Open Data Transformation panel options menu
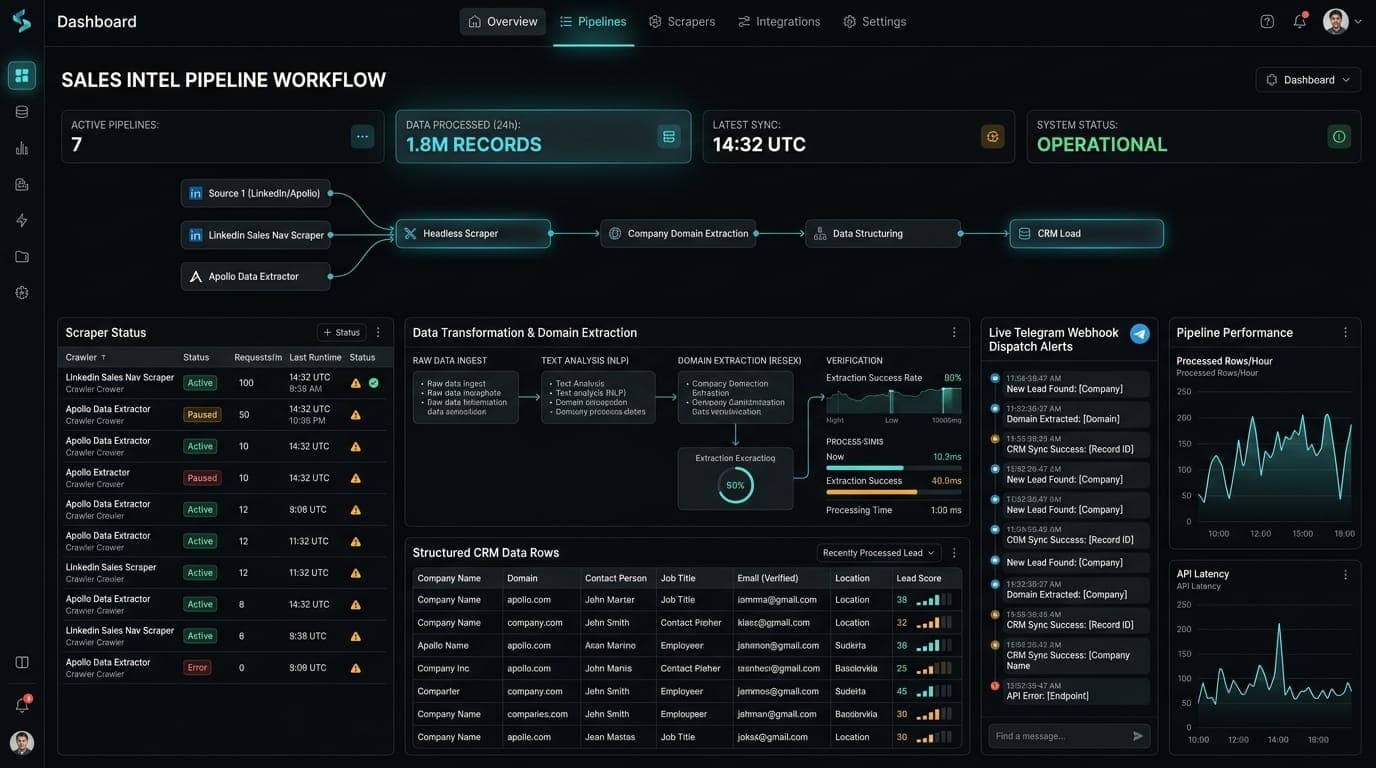The image size is (1376, 768). tap(954, 333)
